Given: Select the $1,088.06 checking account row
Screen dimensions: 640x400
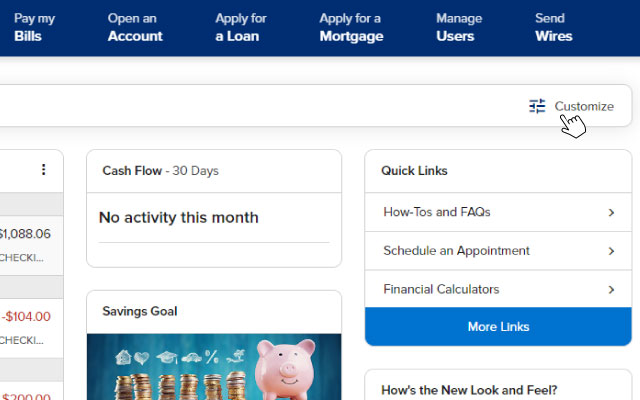Looking at the screenshot, I should point(31,245).
